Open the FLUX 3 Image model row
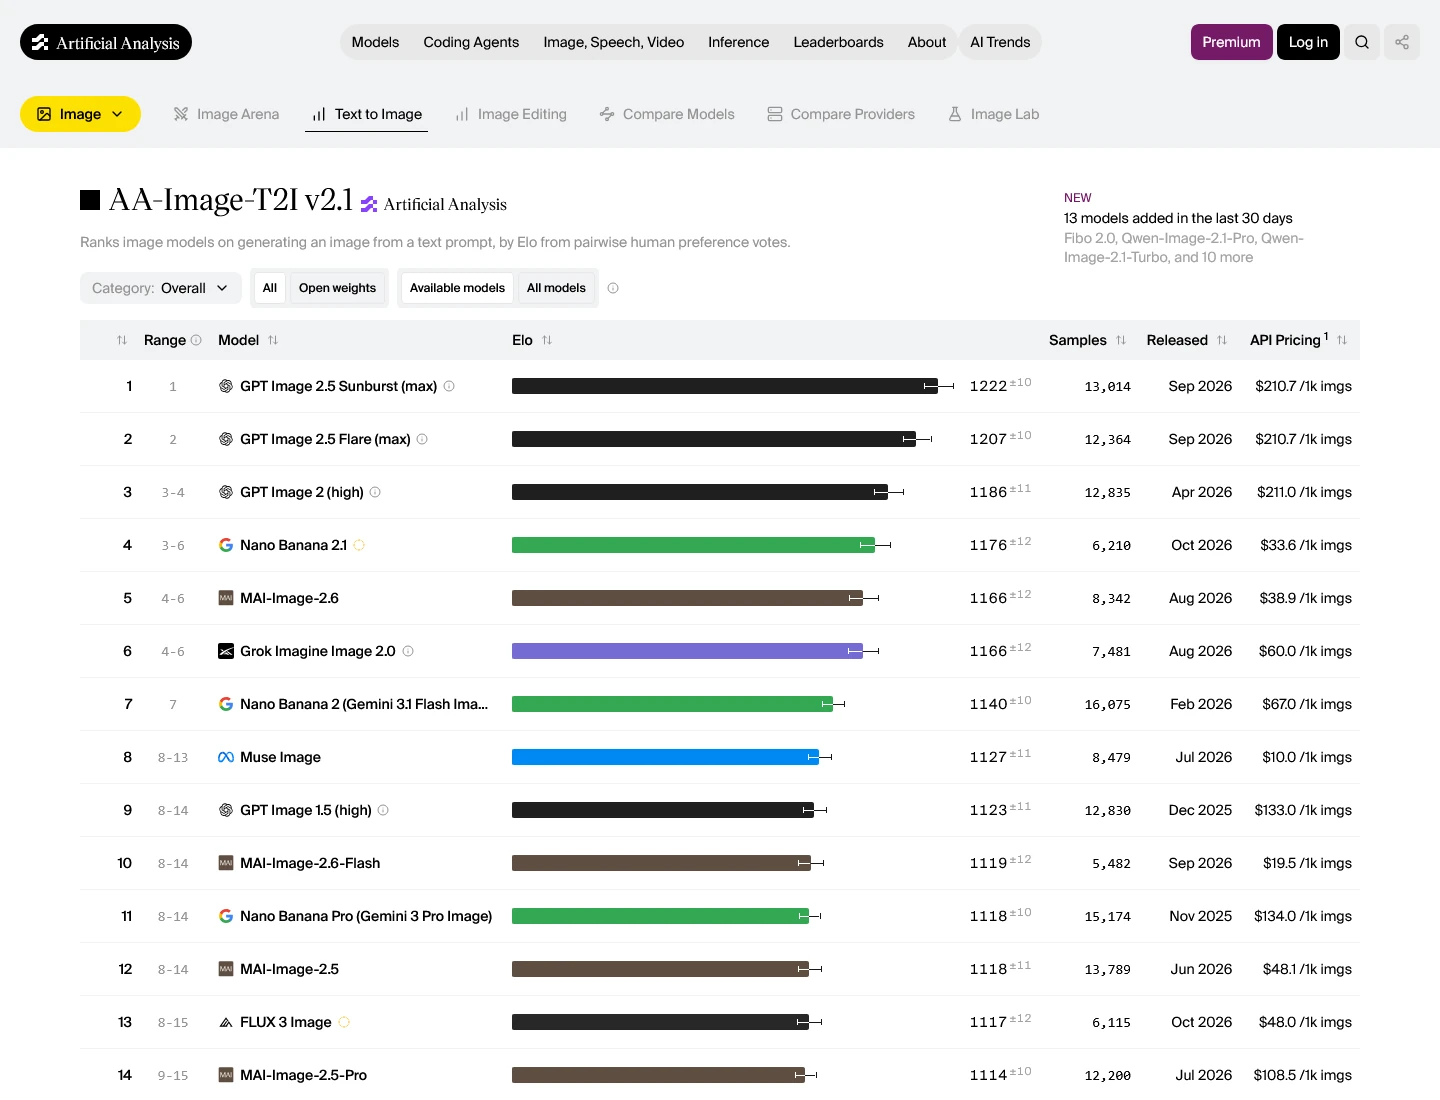Image resolution: width=1440 pixels, height=1100 pixels. tap(720, 1022)
